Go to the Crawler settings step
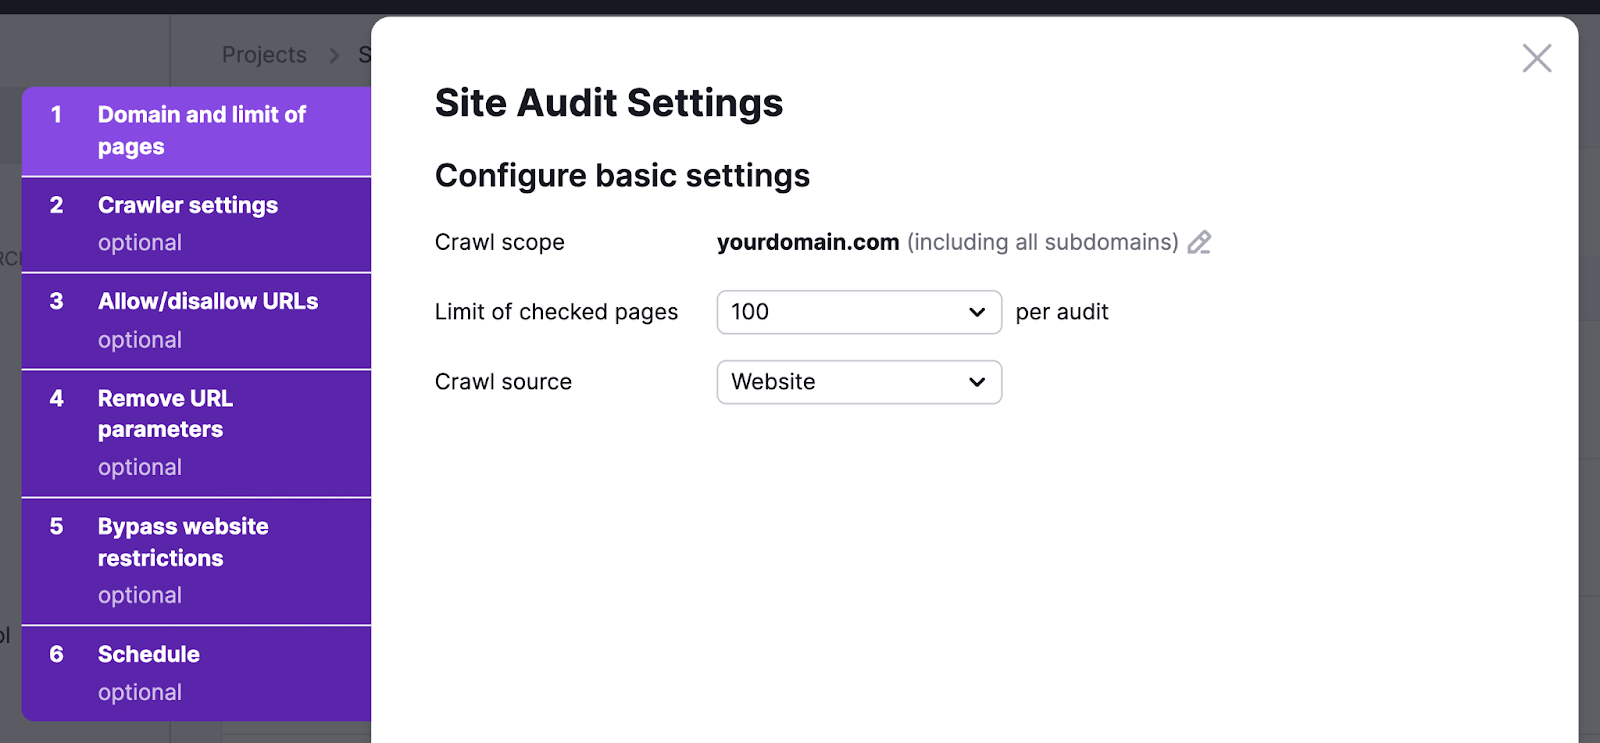 [x=188, y=206]
